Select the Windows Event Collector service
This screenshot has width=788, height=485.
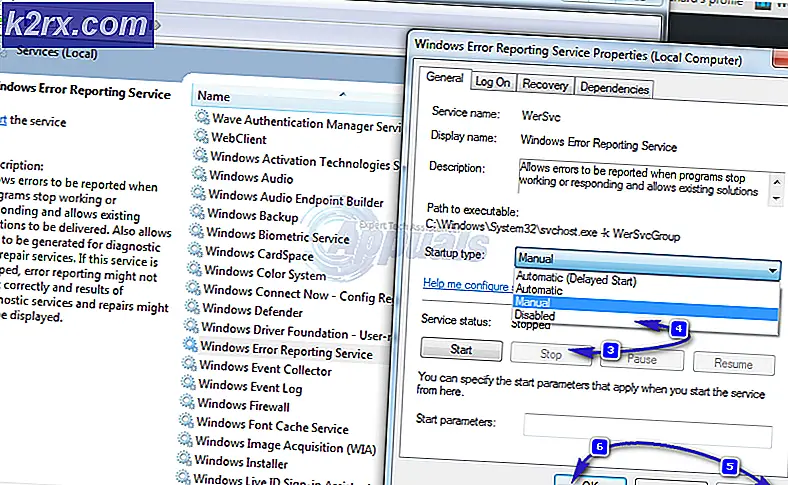click(265, 368)
